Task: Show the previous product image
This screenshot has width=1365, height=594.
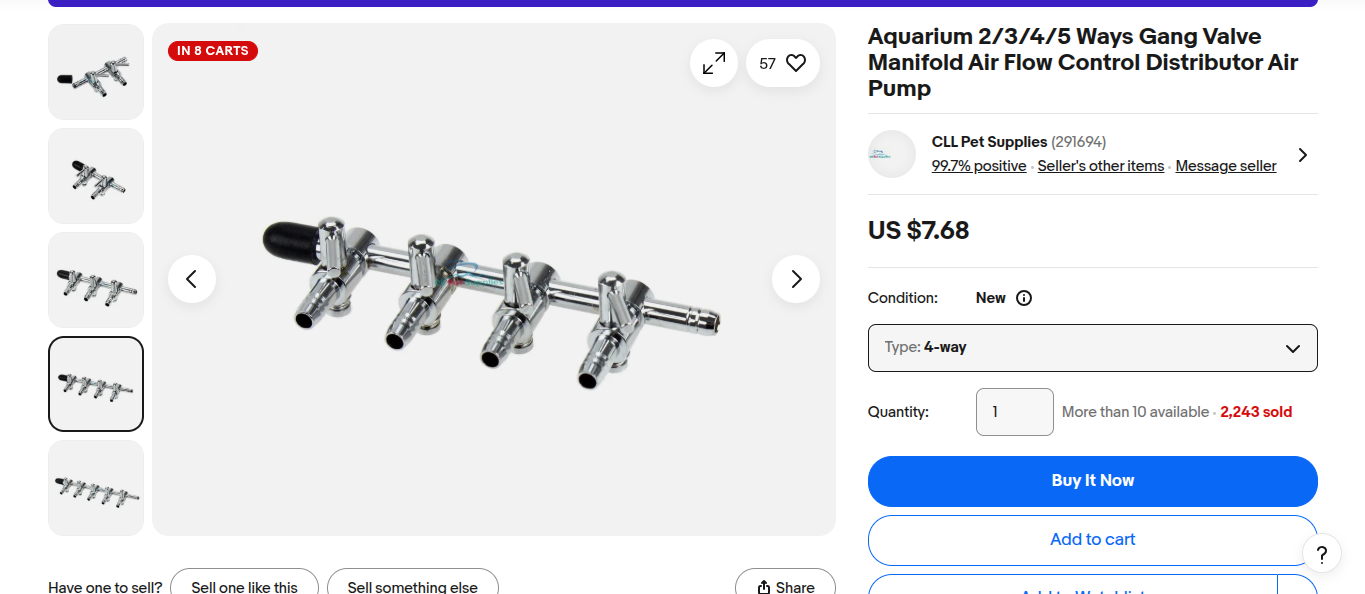Action: point(192,279)
